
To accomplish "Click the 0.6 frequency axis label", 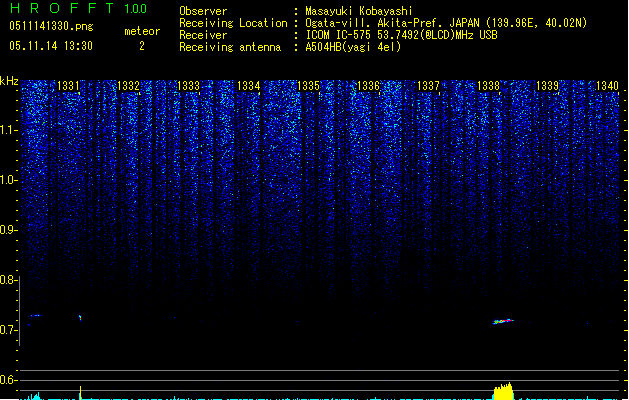I will 9,380.
